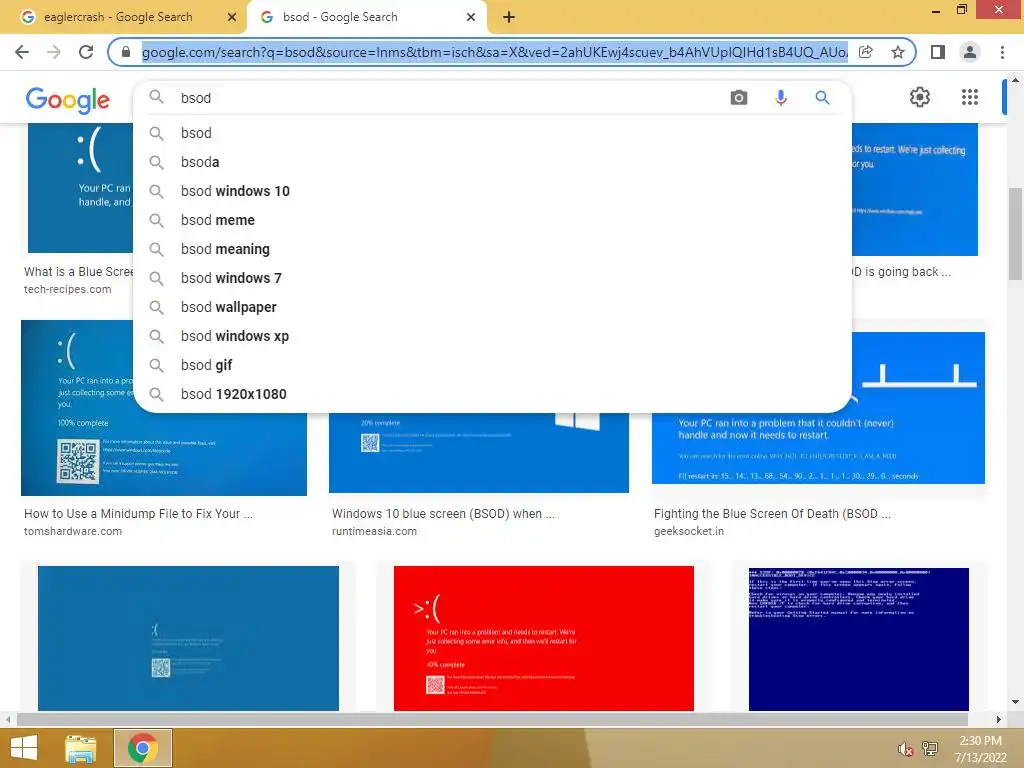The width and height of the screenshot is (1024, 768).
Task: Choose the 'bsod wallpaper' suggestion
Action: 492,307
